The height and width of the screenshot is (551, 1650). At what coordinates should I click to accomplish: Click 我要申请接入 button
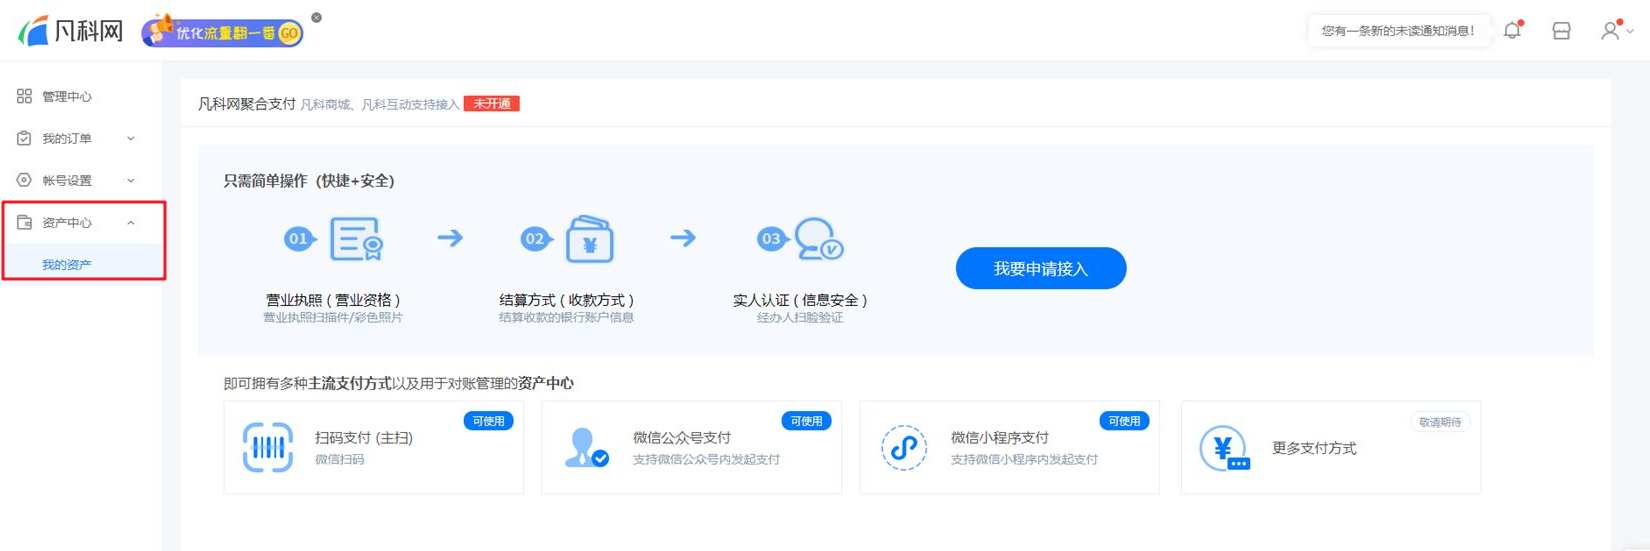1041,268
